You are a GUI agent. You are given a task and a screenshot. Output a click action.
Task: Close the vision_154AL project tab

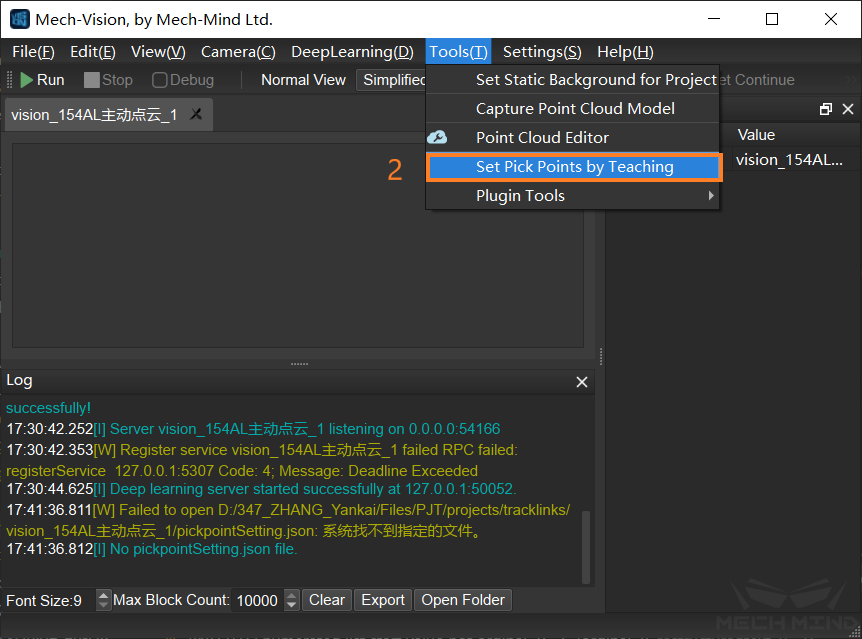pyautogui.click(x=196, y=115)
